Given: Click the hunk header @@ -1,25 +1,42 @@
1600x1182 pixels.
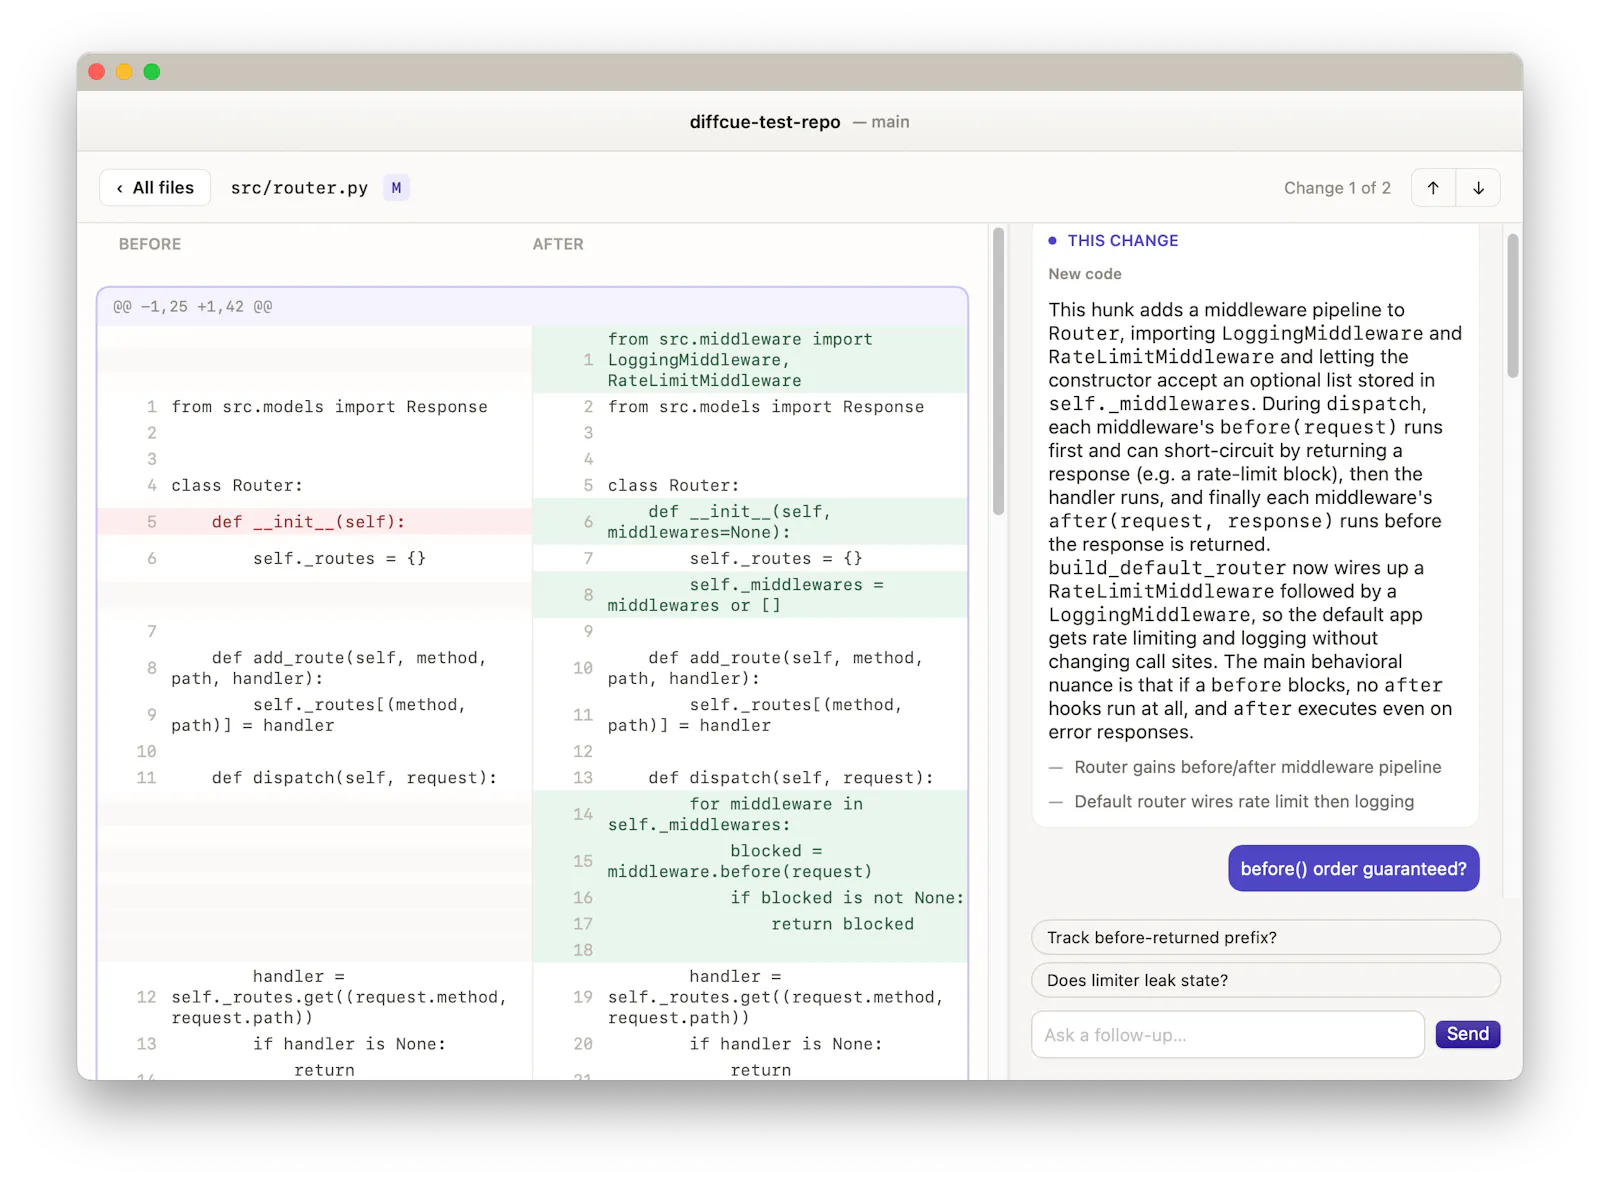Looking at the screenshot, I should [532, 307].
